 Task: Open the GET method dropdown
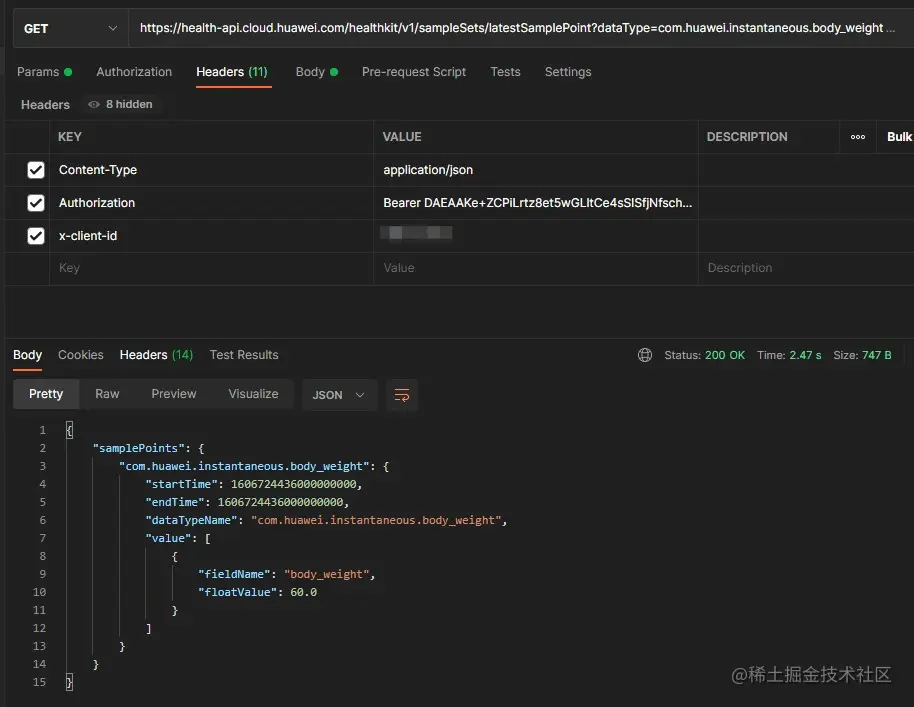(x=71, y=28)
